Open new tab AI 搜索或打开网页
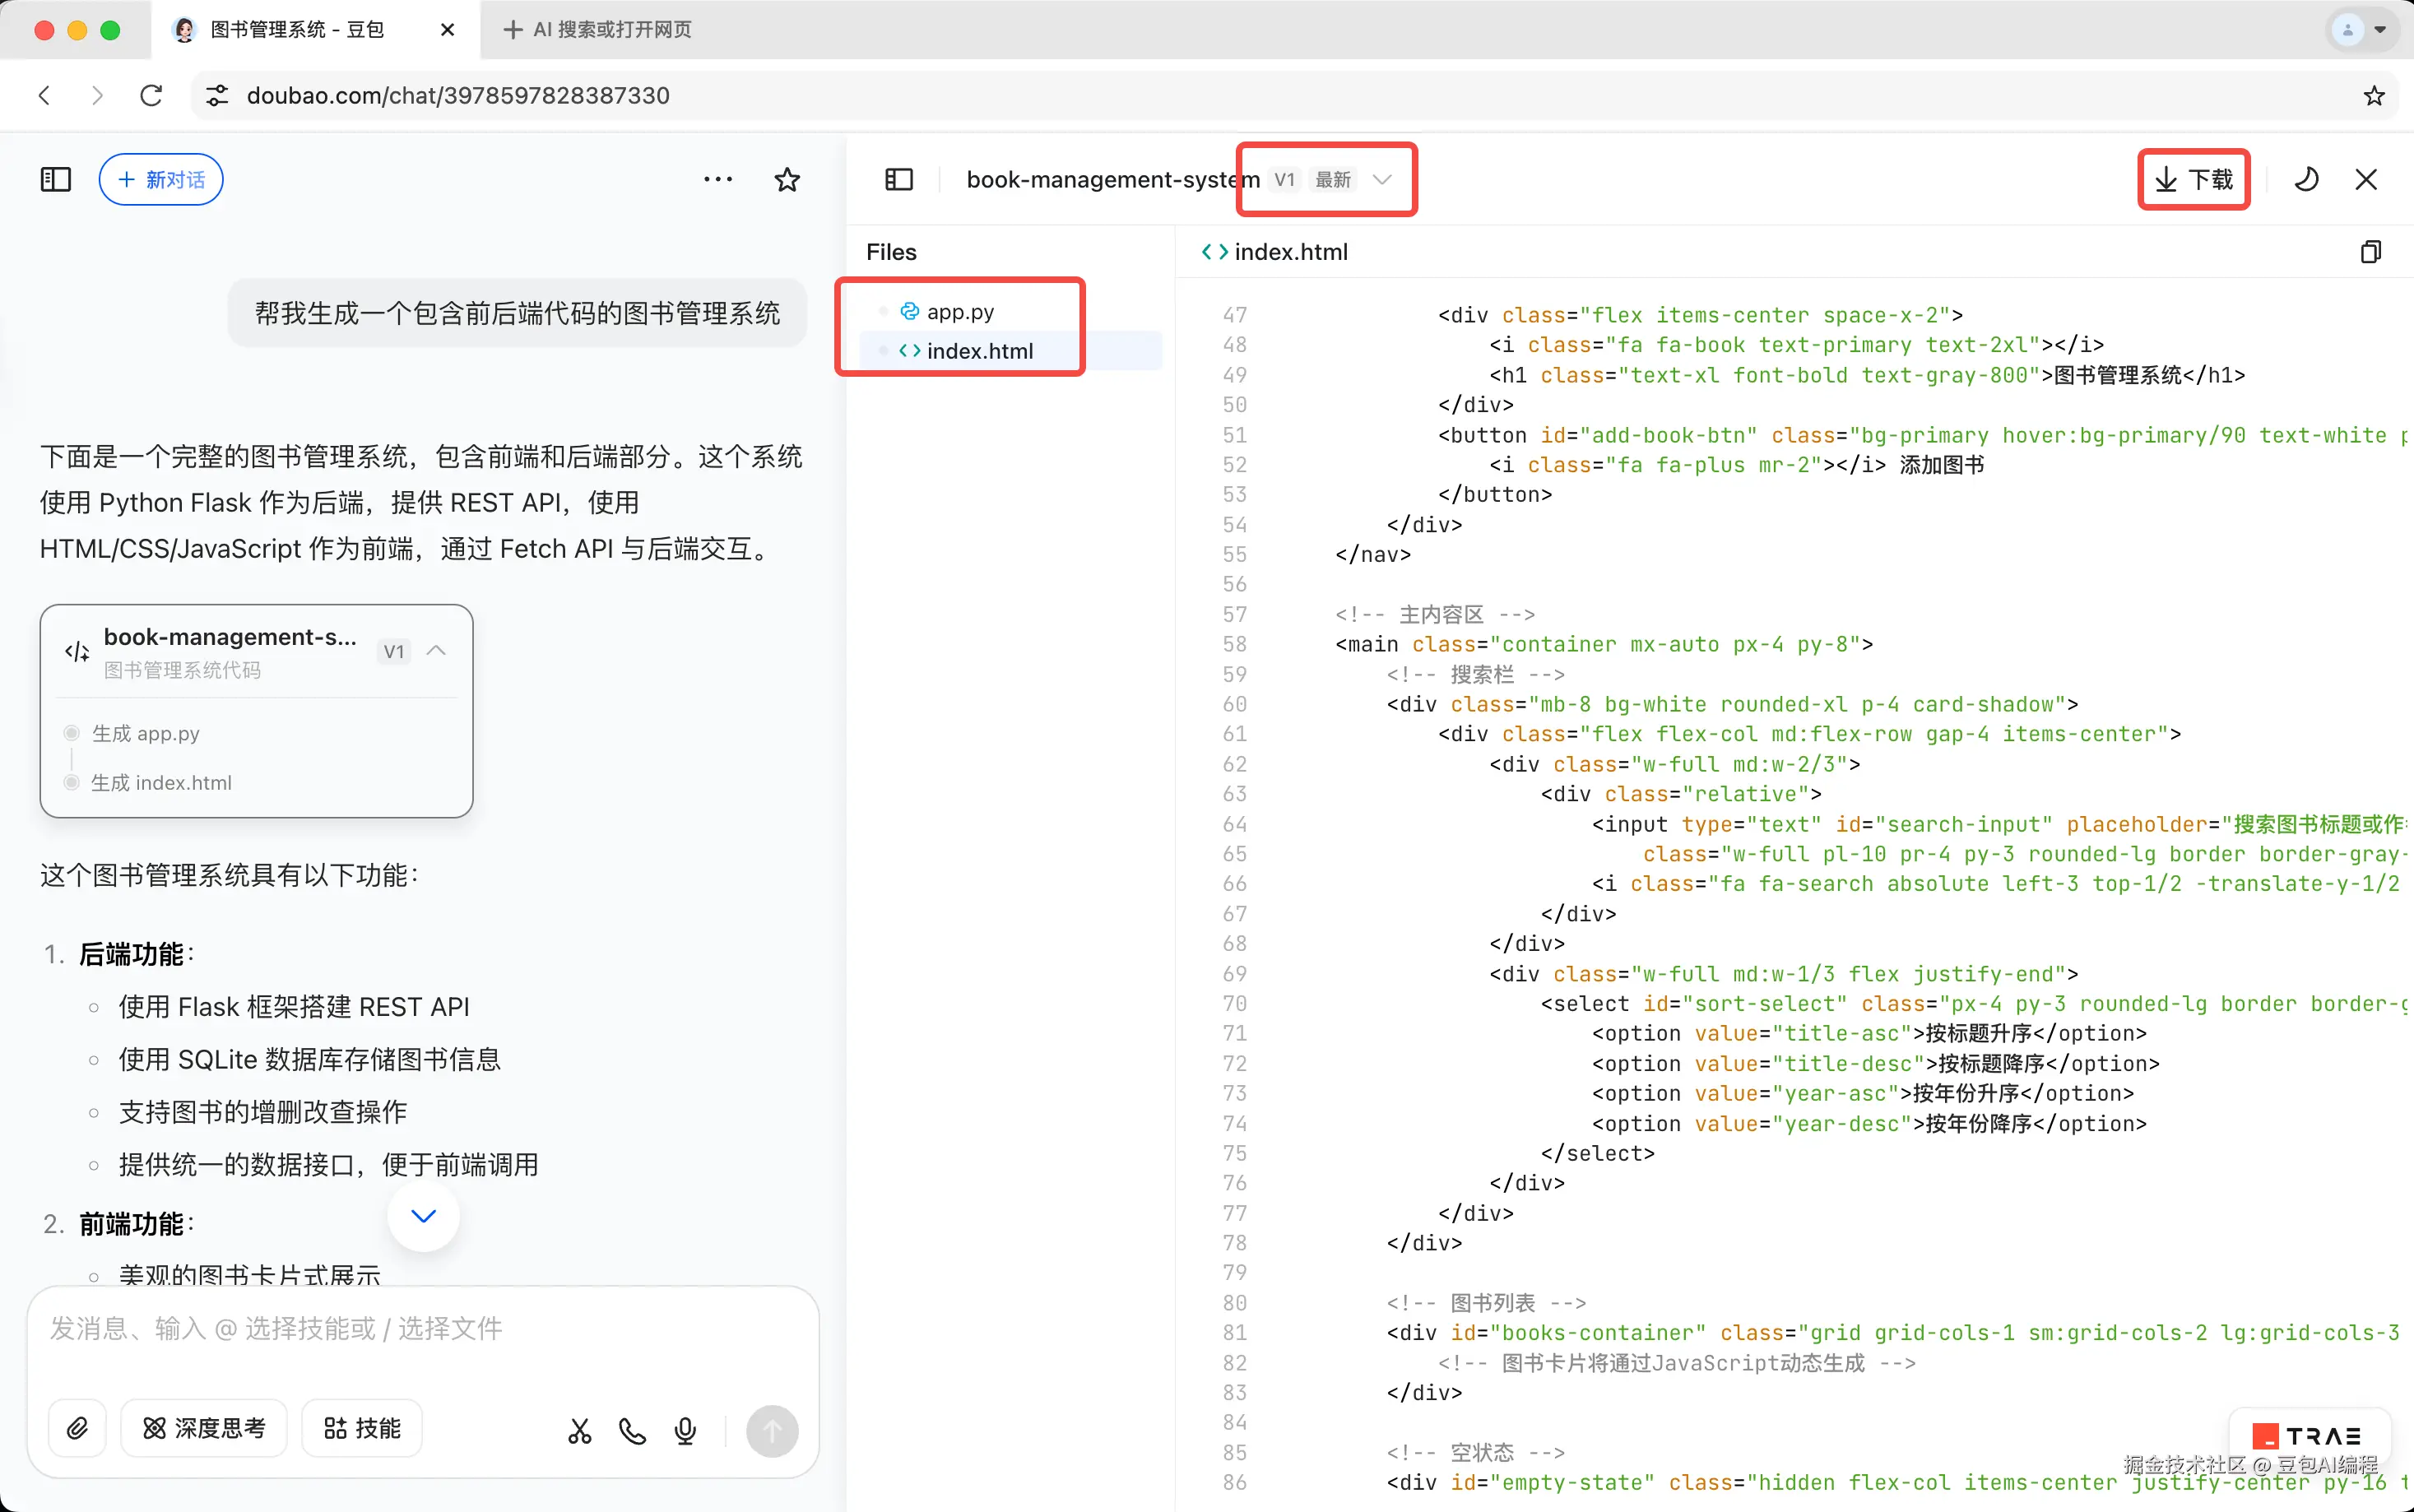 click(x=598, y=30)
